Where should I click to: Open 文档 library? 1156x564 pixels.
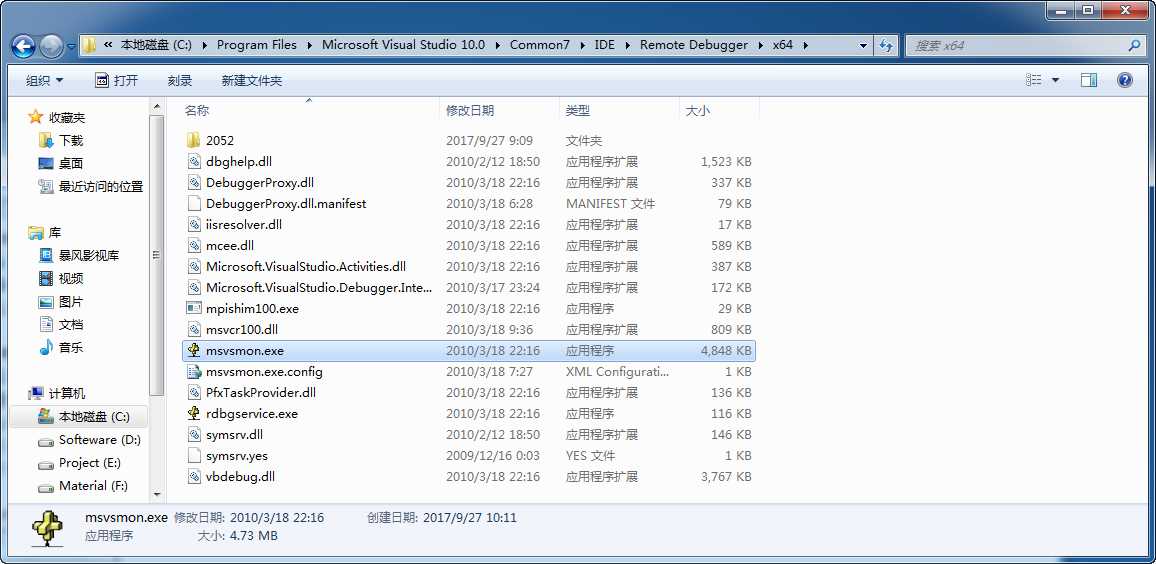pos(71,324)
